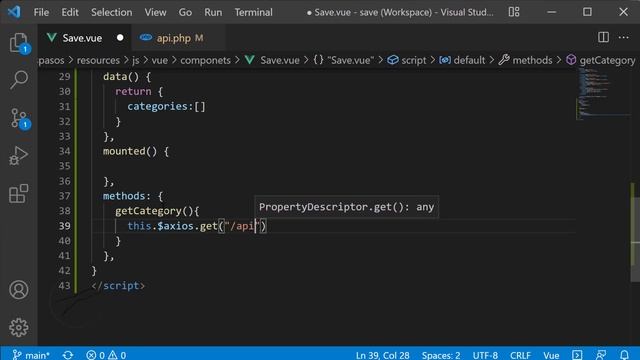Open the Explorer view in activity bar
The height and width of the screenshot is (360, 640).
tap(19, 43)
